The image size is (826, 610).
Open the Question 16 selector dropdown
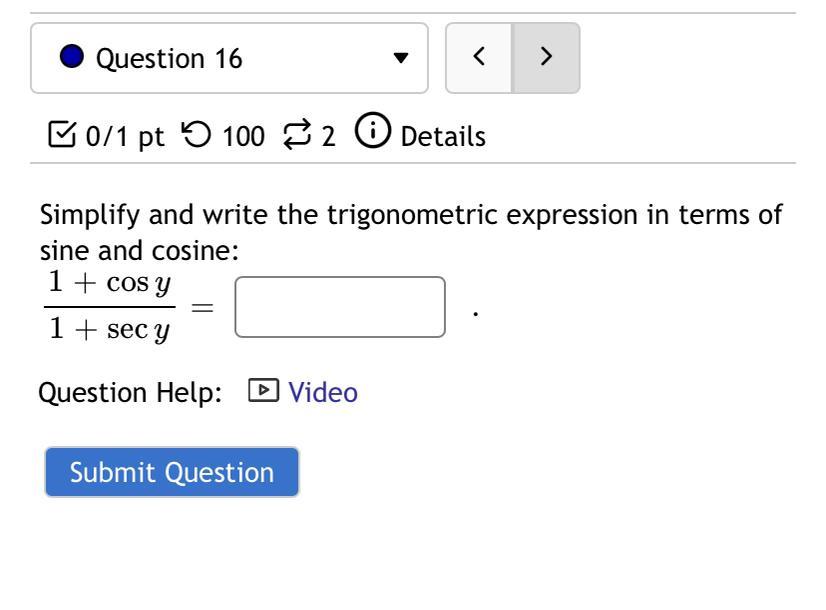(228, 59)
